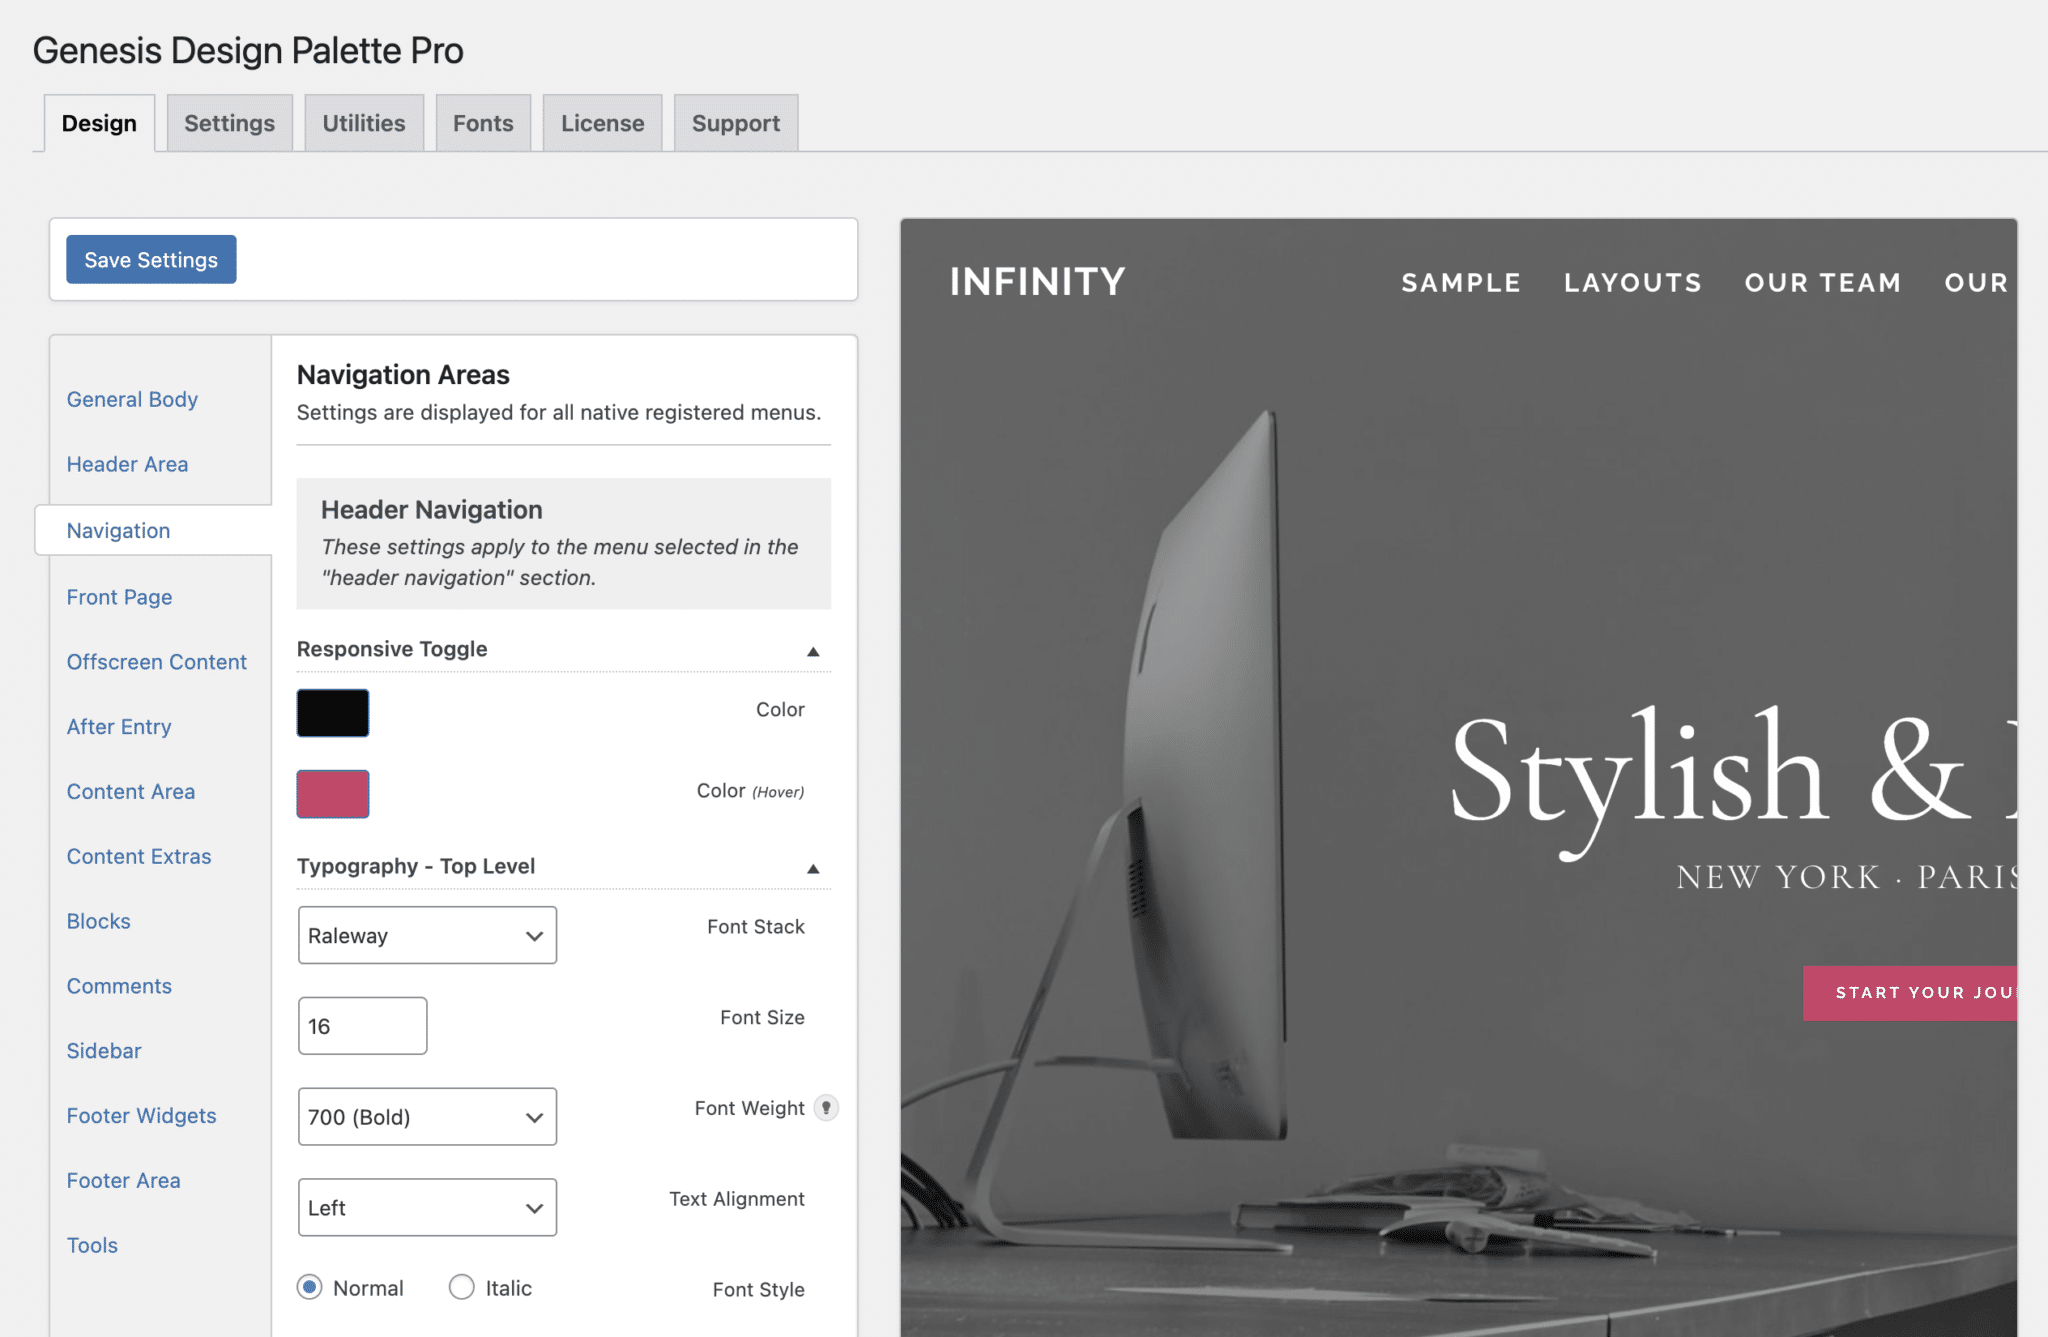Collapse the Responsive Toggle section
The width and height of the screenshot is (2048, 1337).
point(814,650)
